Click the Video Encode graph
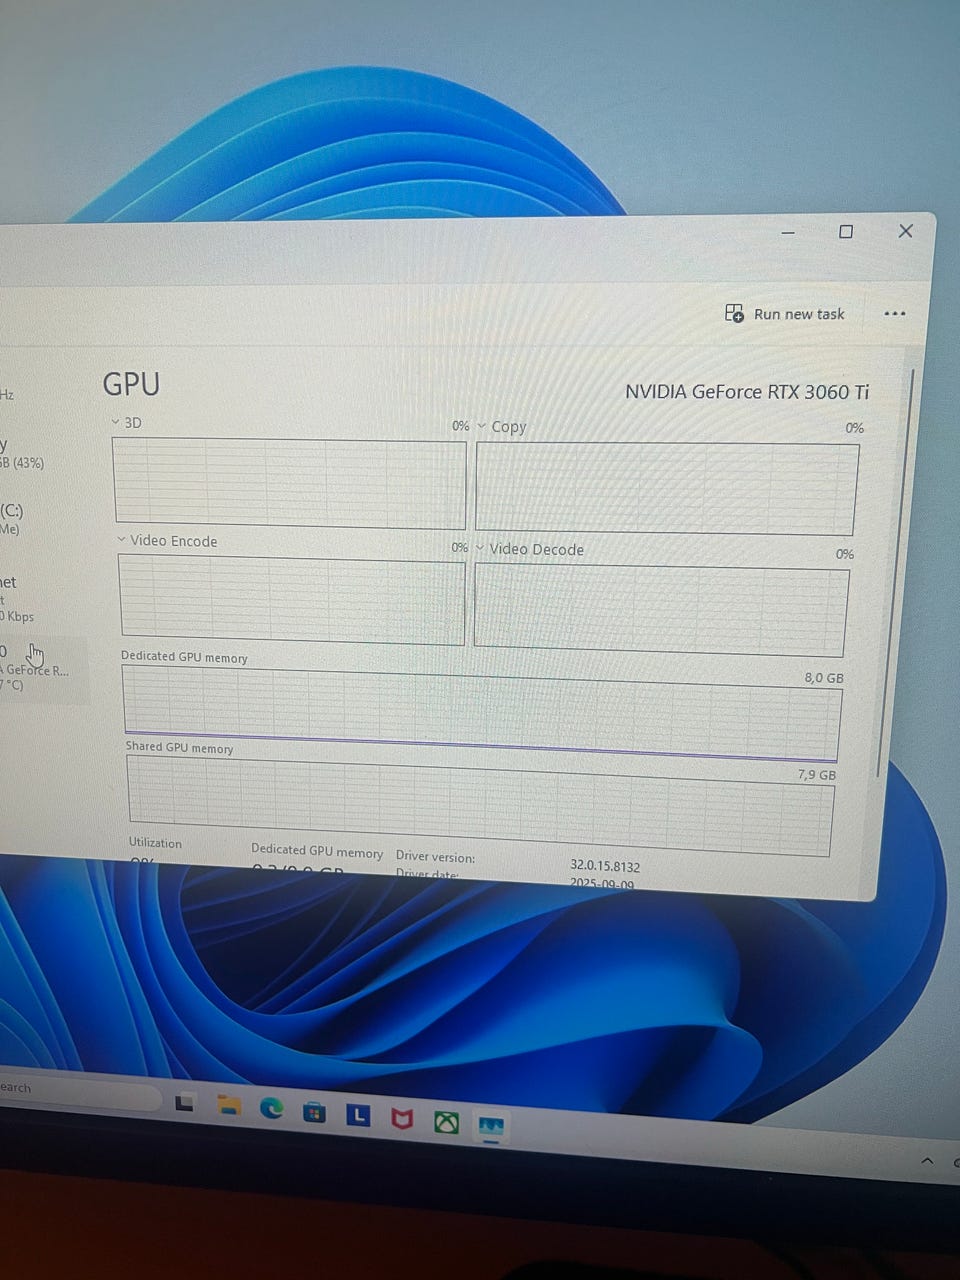 293,600
